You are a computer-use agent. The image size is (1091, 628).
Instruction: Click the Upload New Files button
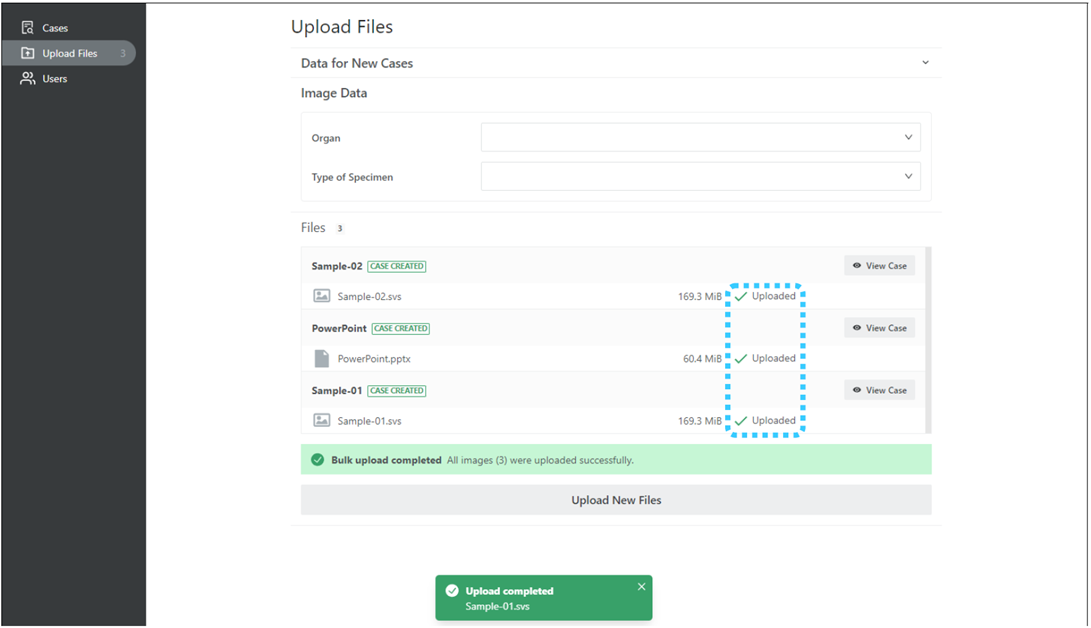(x=616, y=500)
